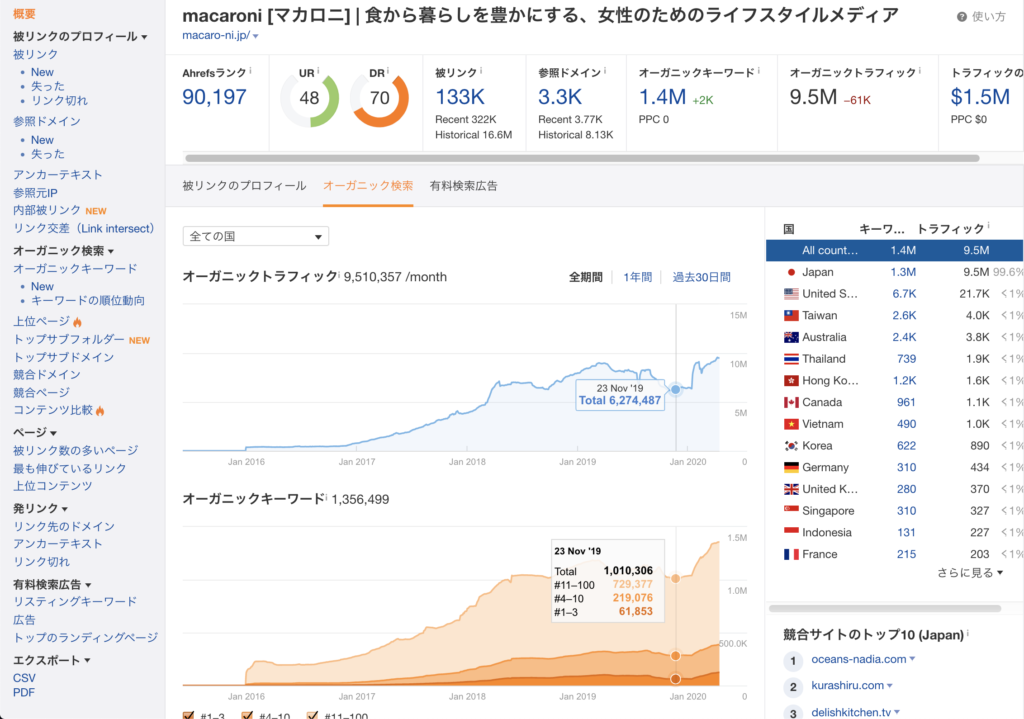Toggle the #4–10 keyword series checkbox

pyautogui.click(x=247, y=715)
